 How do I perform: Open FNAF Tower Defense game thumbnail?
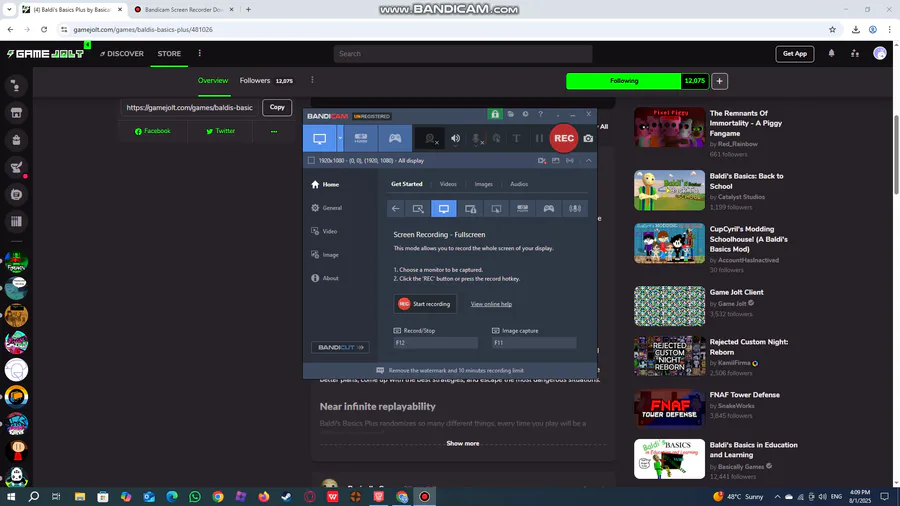669,408
